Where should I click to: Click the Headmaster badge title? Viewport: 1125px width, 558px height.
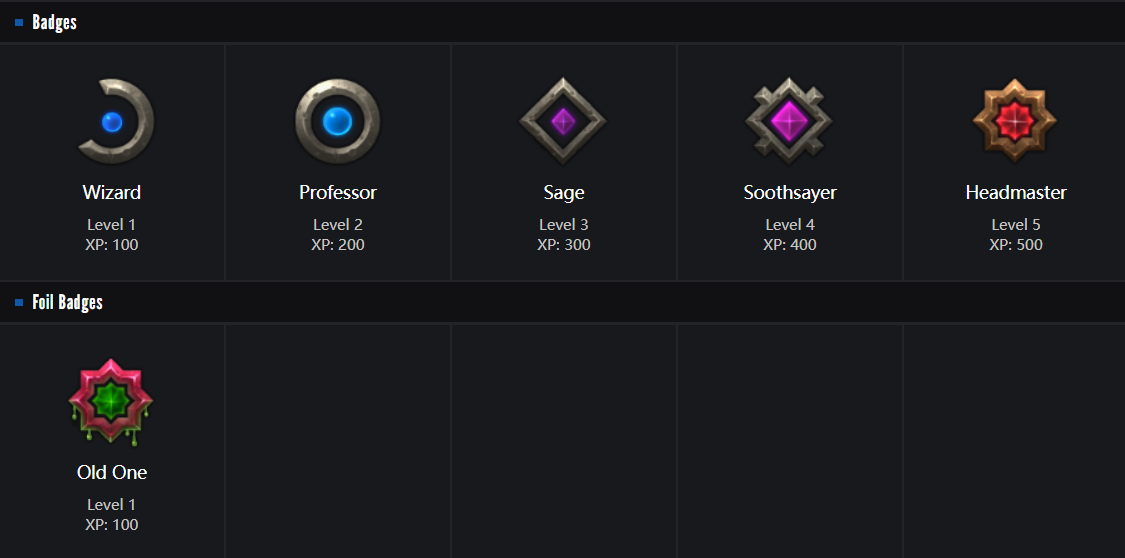(1016, 193)
